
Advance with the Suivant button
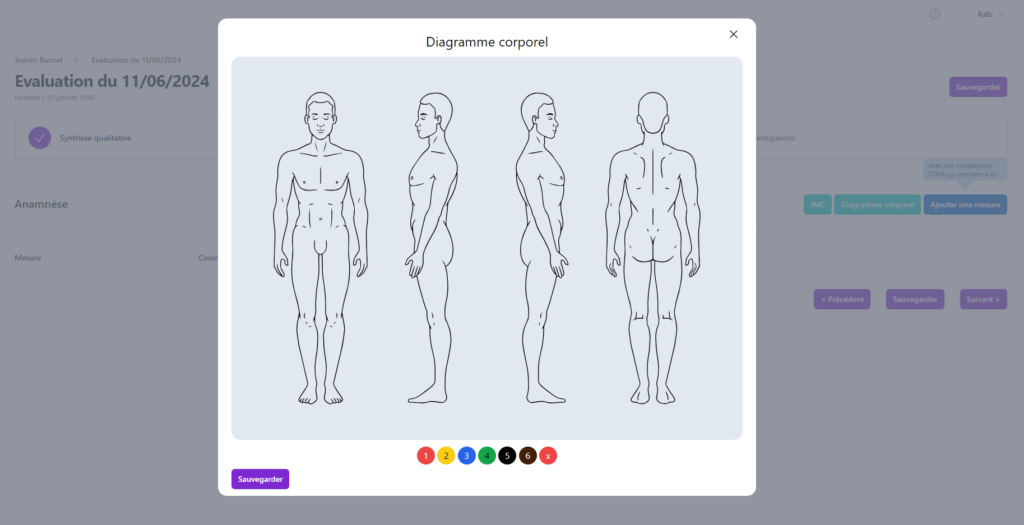[x=983, y=299]
